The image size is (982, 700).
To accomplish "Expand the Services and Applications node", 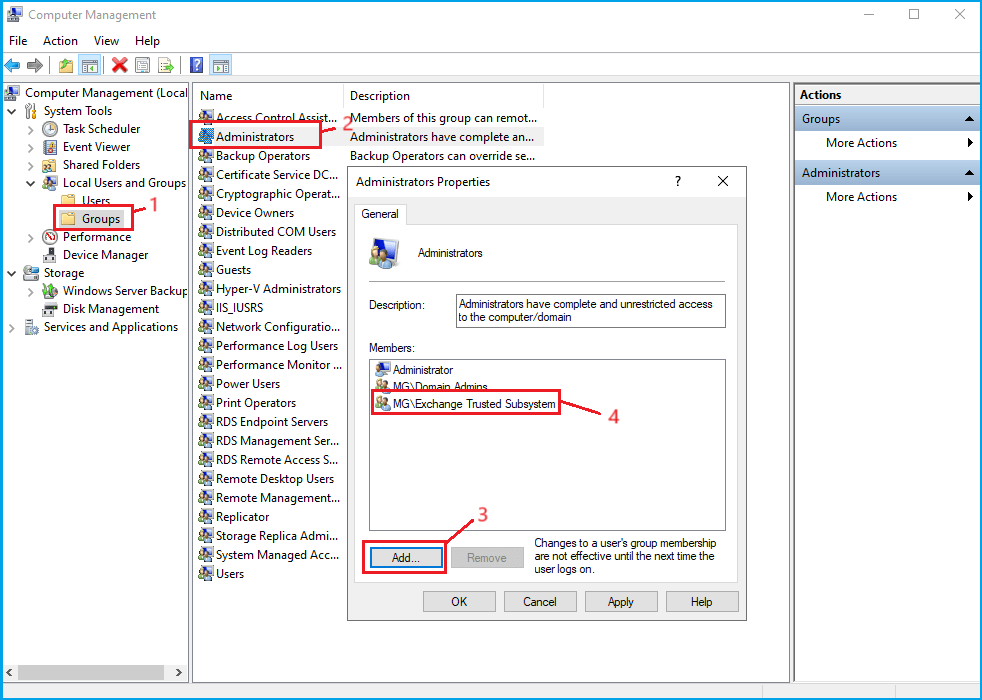I will coord(11,327).
